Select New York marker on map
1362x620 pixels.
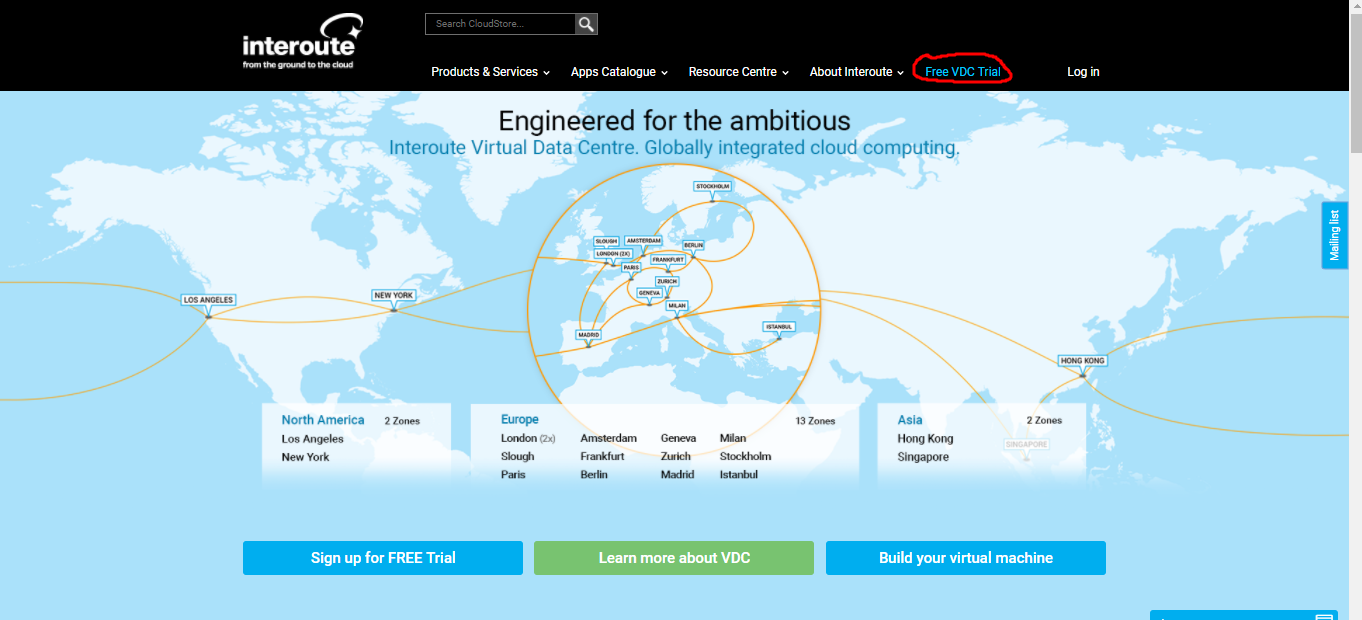[x=394, y=296]
